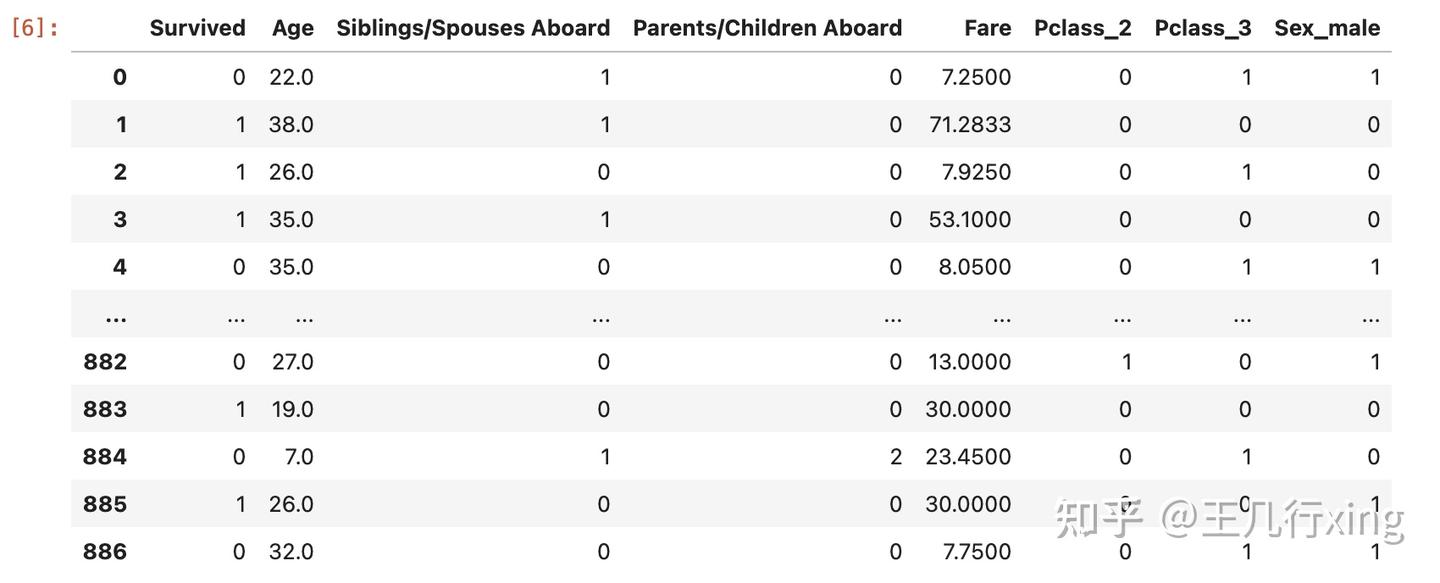Select the Fare column header

pyautogui.click(x=988, y=28)
